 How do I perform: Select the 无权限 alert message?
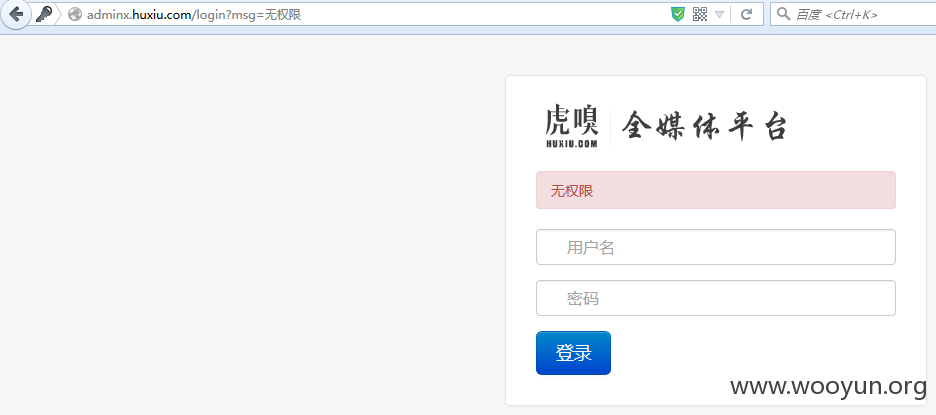[x=716, y=190]
